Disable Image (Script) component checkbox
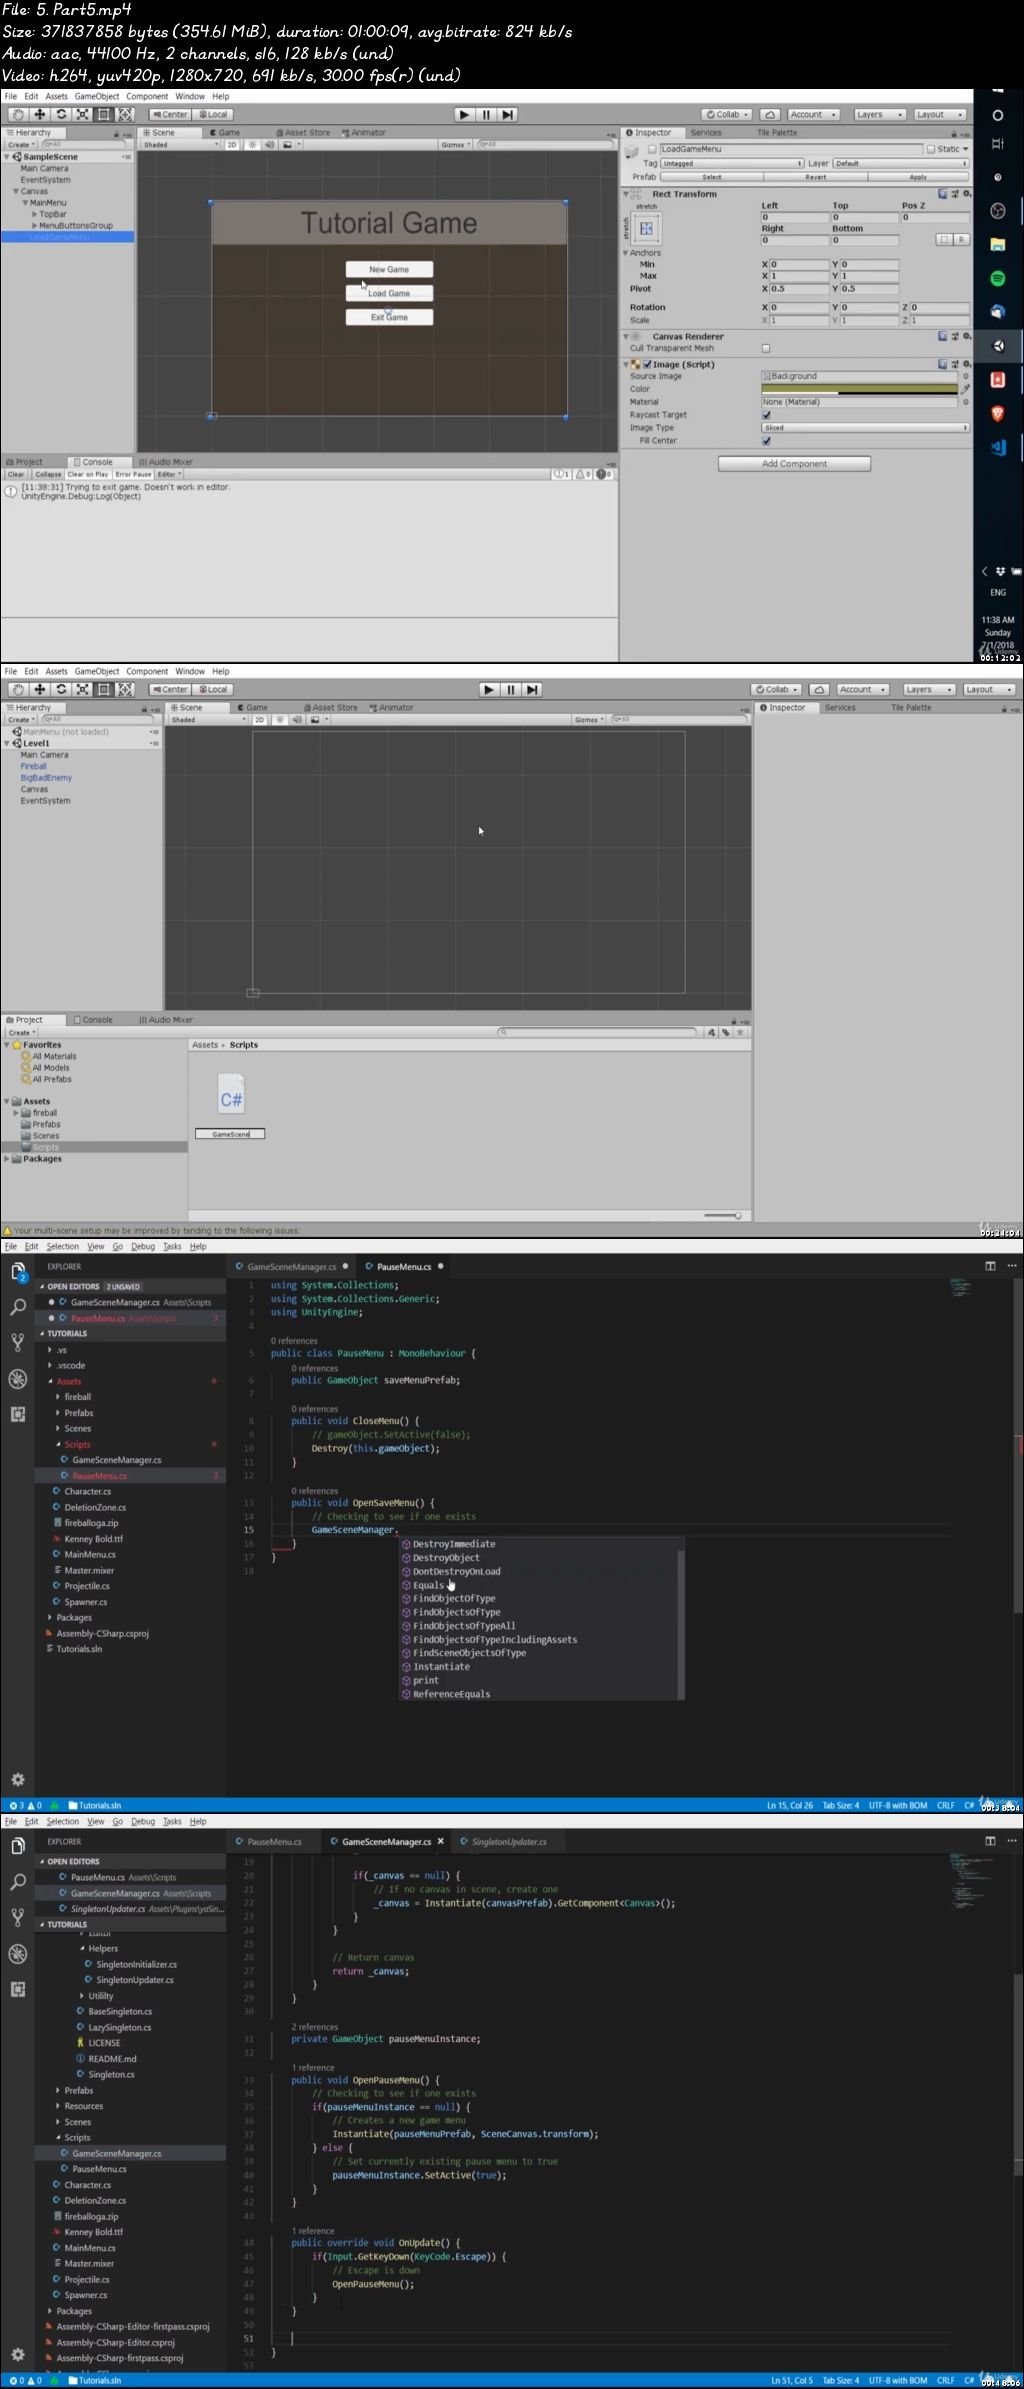This screenshot has width=1024, height=2389. pyautogui.click(x=647, y=364)
